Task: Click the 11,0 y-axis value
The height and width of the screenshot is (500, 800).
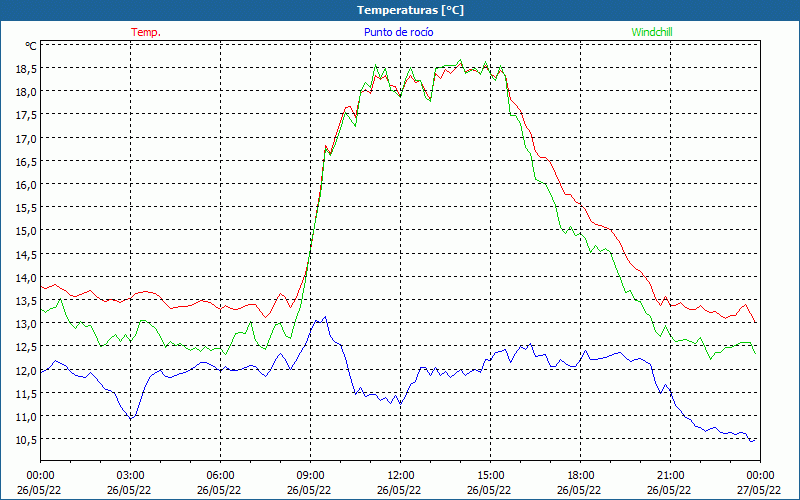Action: coord(27,416)
